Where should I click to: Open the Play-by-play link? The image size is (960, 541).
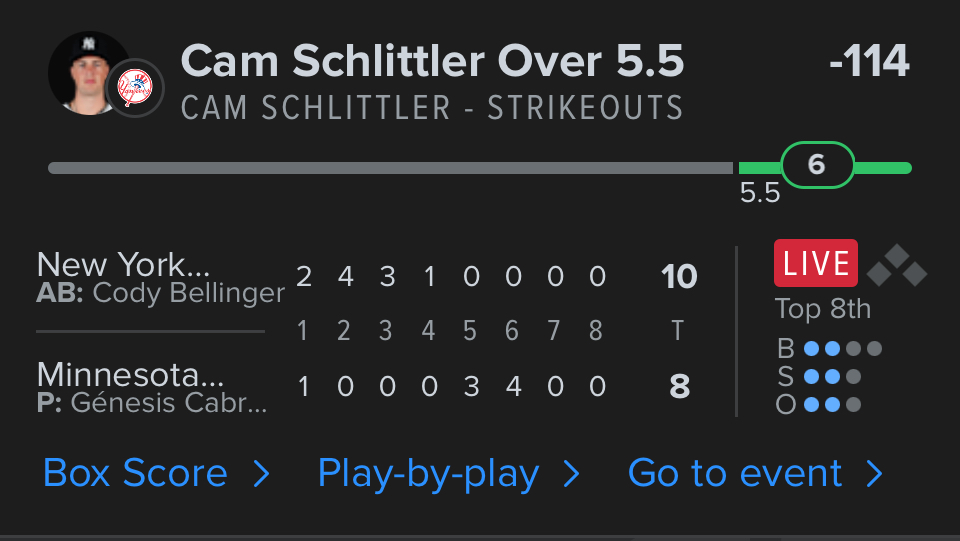[428, 473]
